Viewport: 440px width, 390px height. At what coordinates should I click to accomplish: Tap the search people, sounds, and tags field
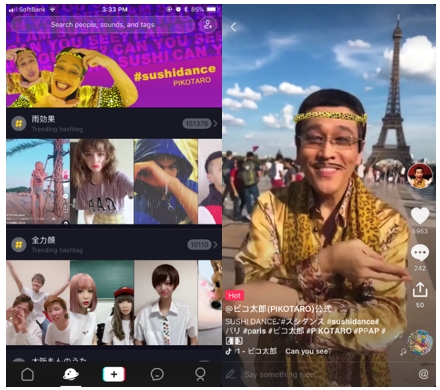103,25
